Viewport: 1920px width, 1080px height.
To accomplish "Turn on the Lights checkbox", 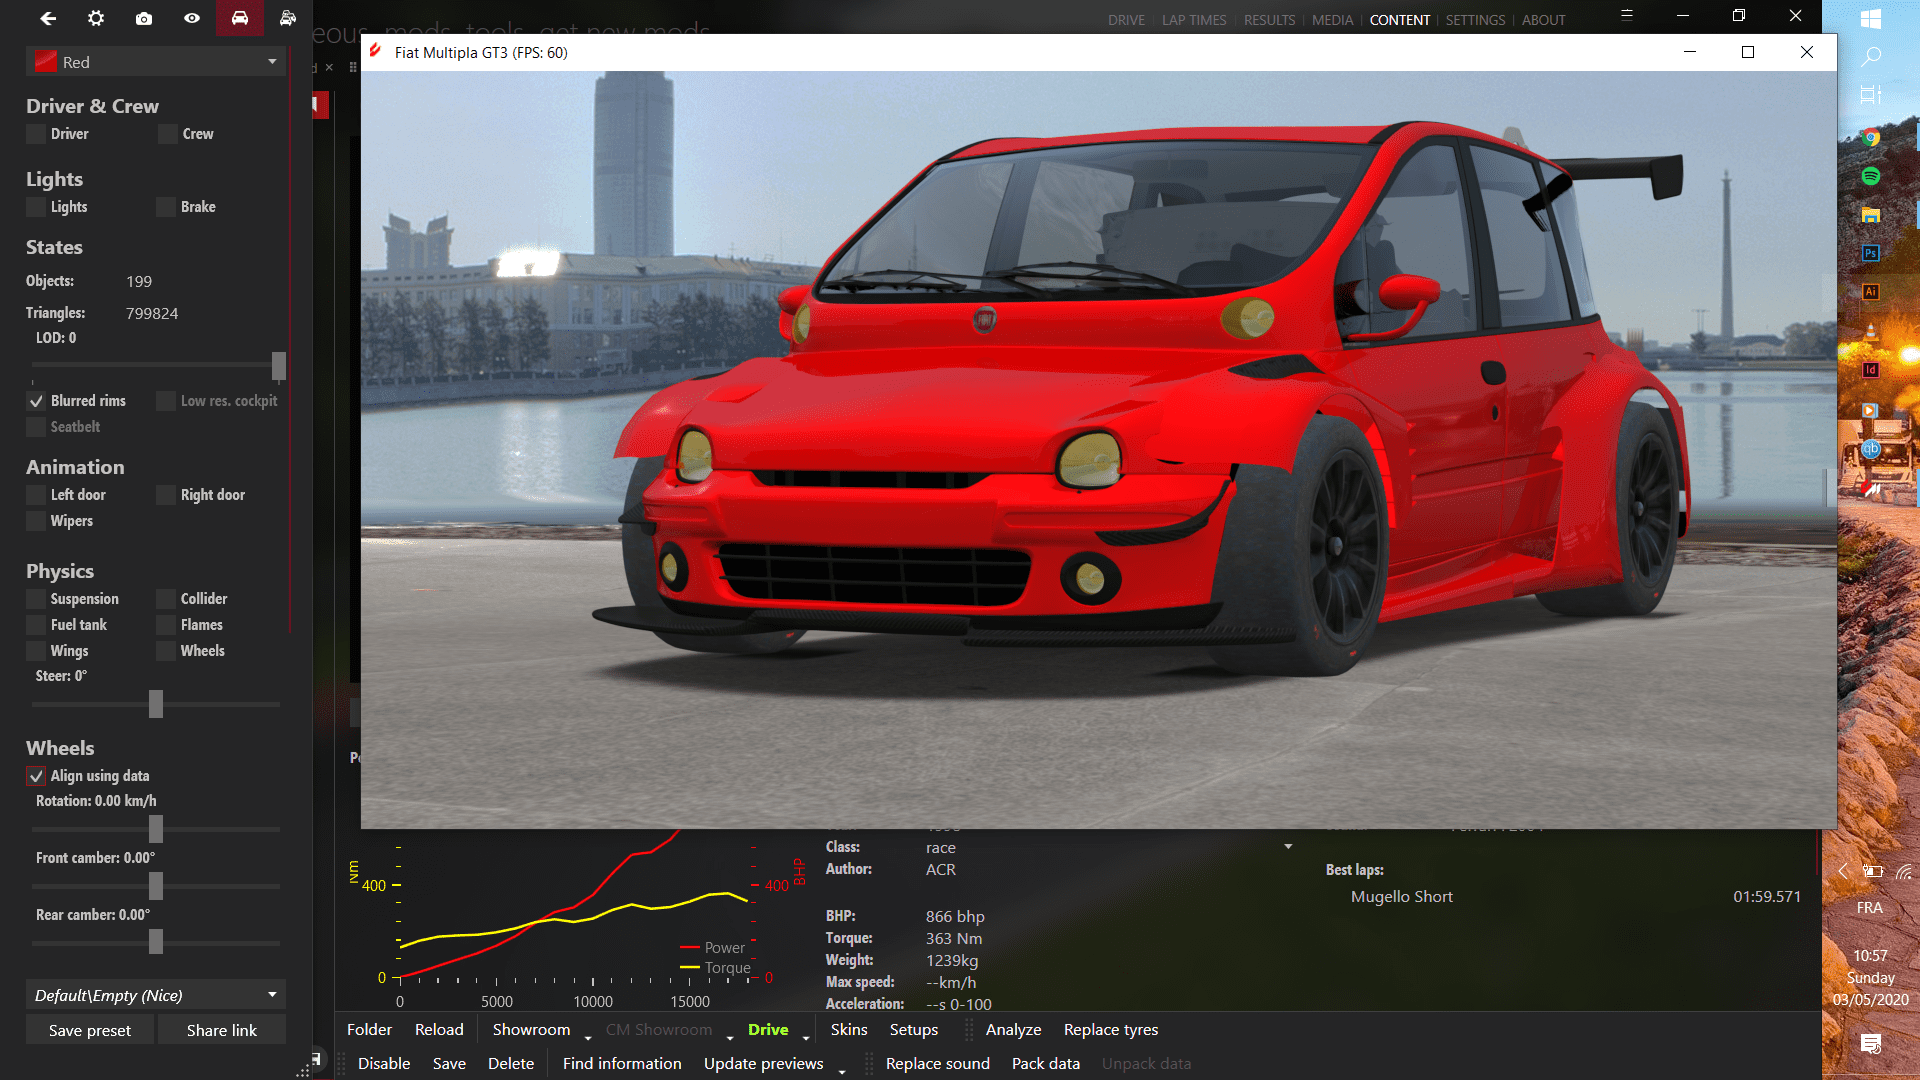I will [x=36, y=207].
